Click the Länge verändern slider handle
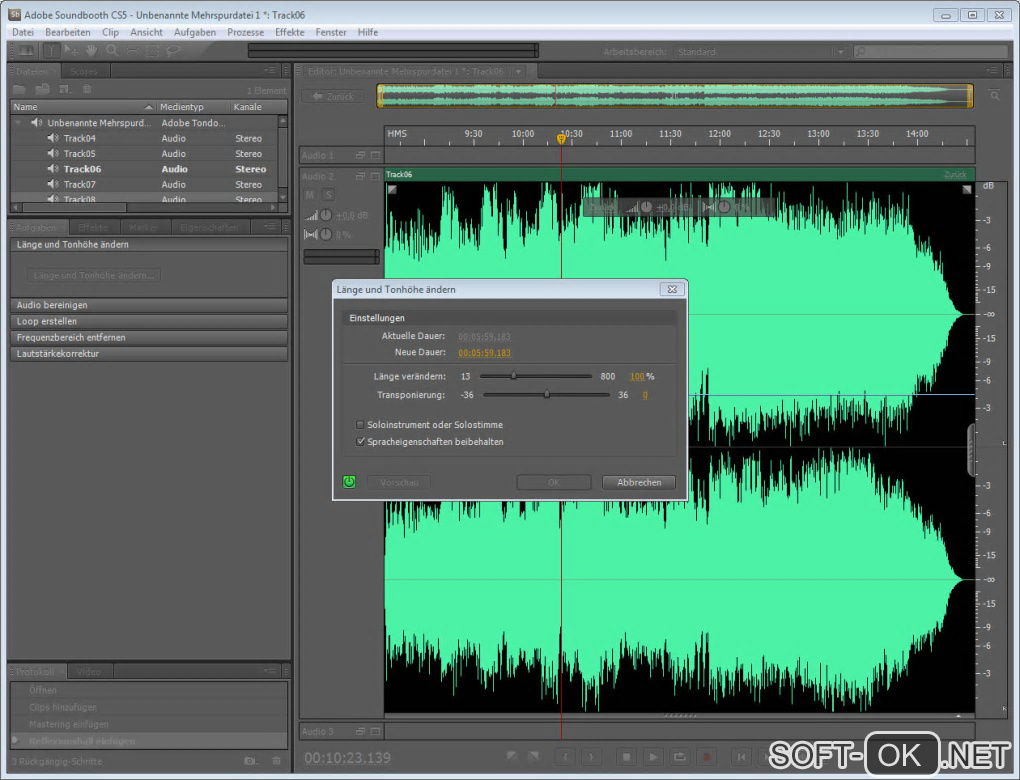 pos(514,376)
